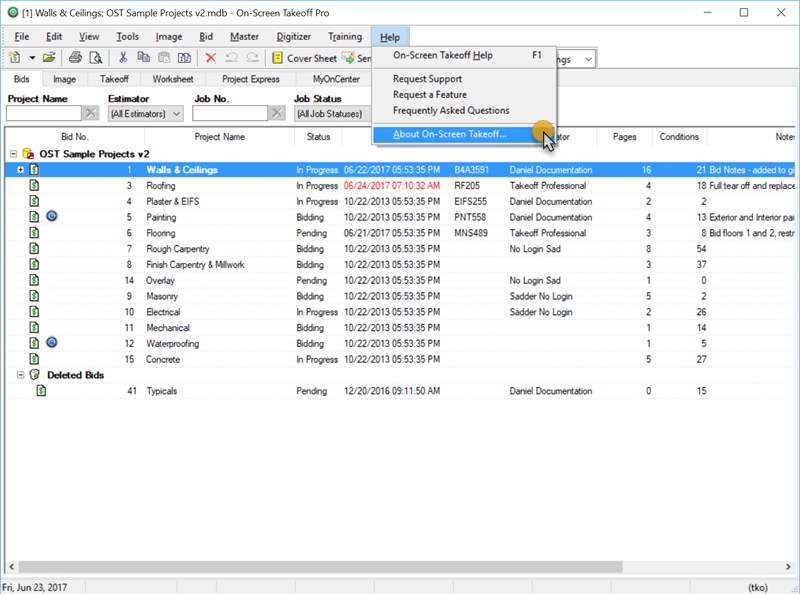Screen dimensions: 800x594
Task: Select the Bids tab
Action: click(x=21, y=79)
